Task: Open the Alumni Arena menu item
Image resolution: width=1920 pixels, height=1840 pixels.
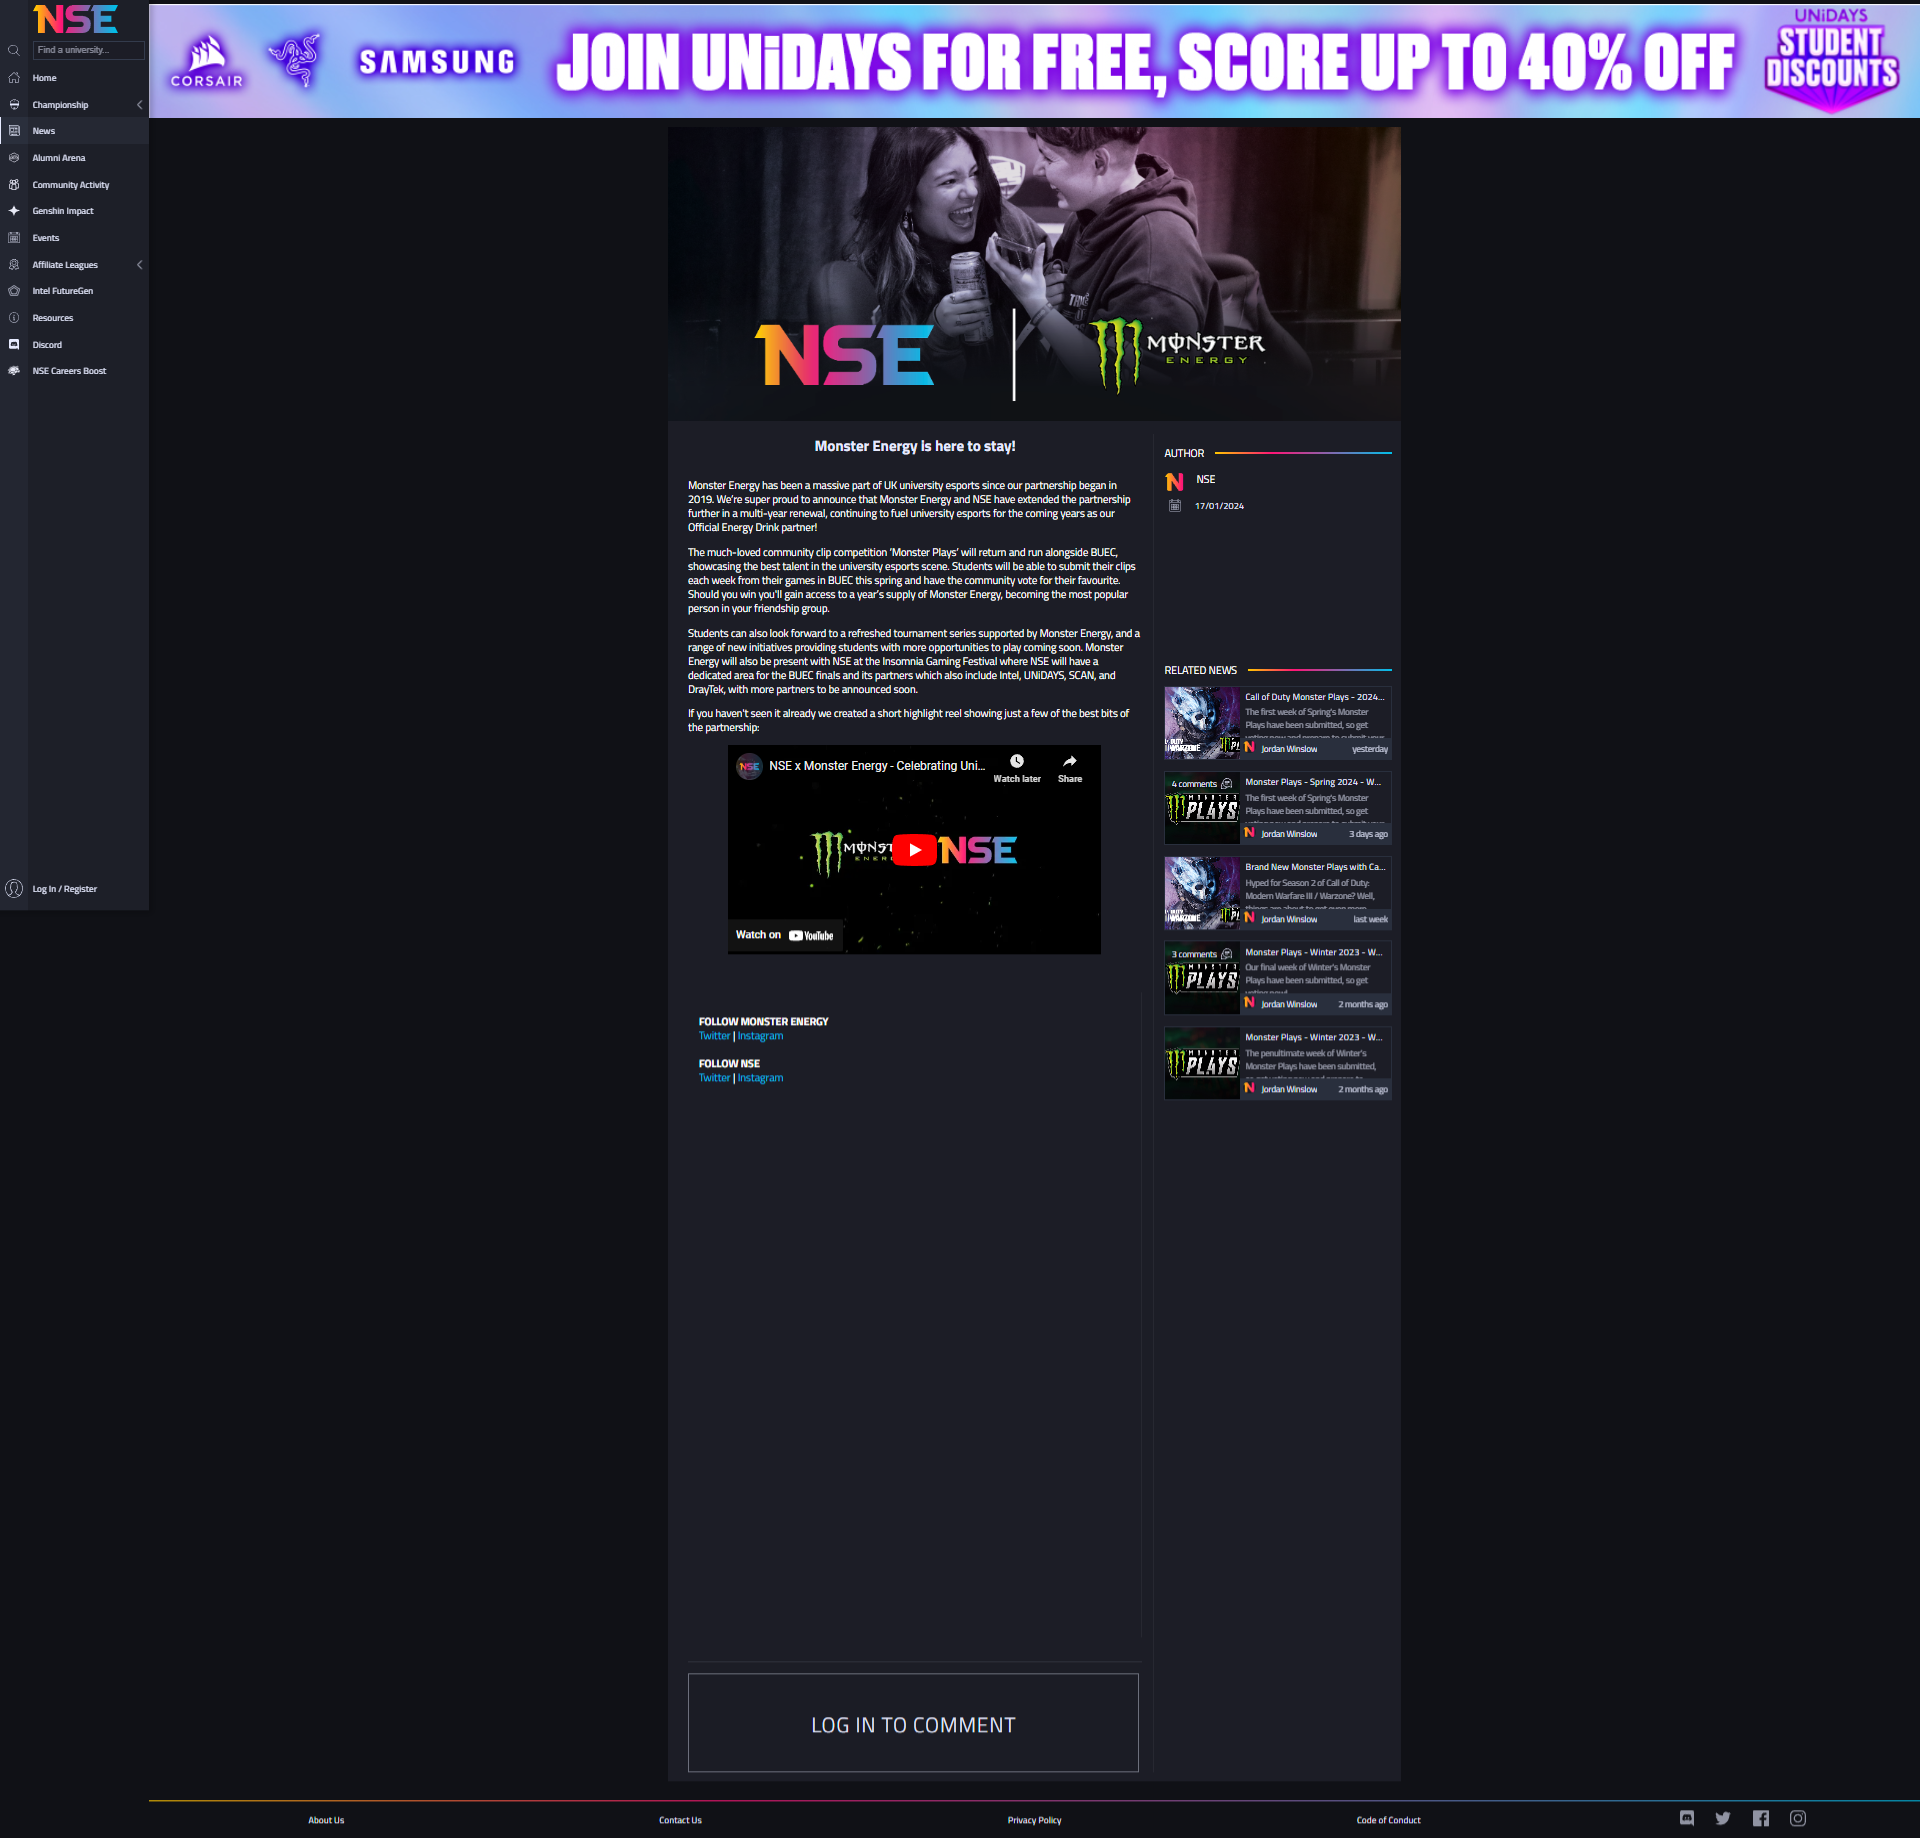Action: pyautogui.click(x=58, y=158)
